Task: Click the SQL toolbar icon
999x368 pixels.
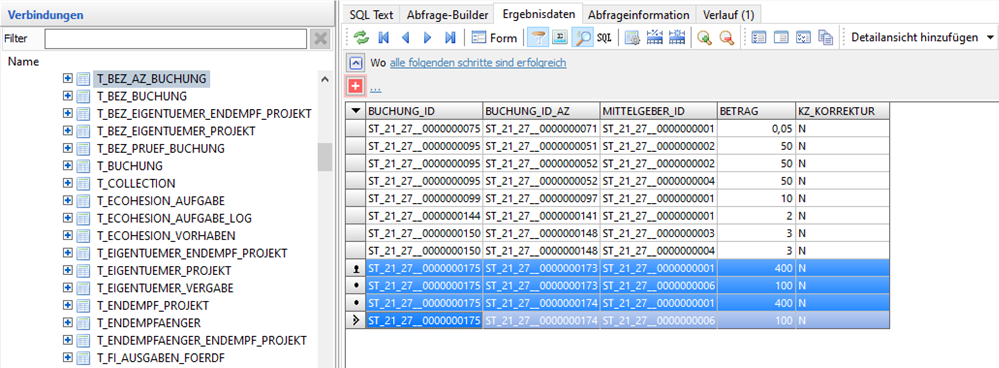Action: click(604, 38)
